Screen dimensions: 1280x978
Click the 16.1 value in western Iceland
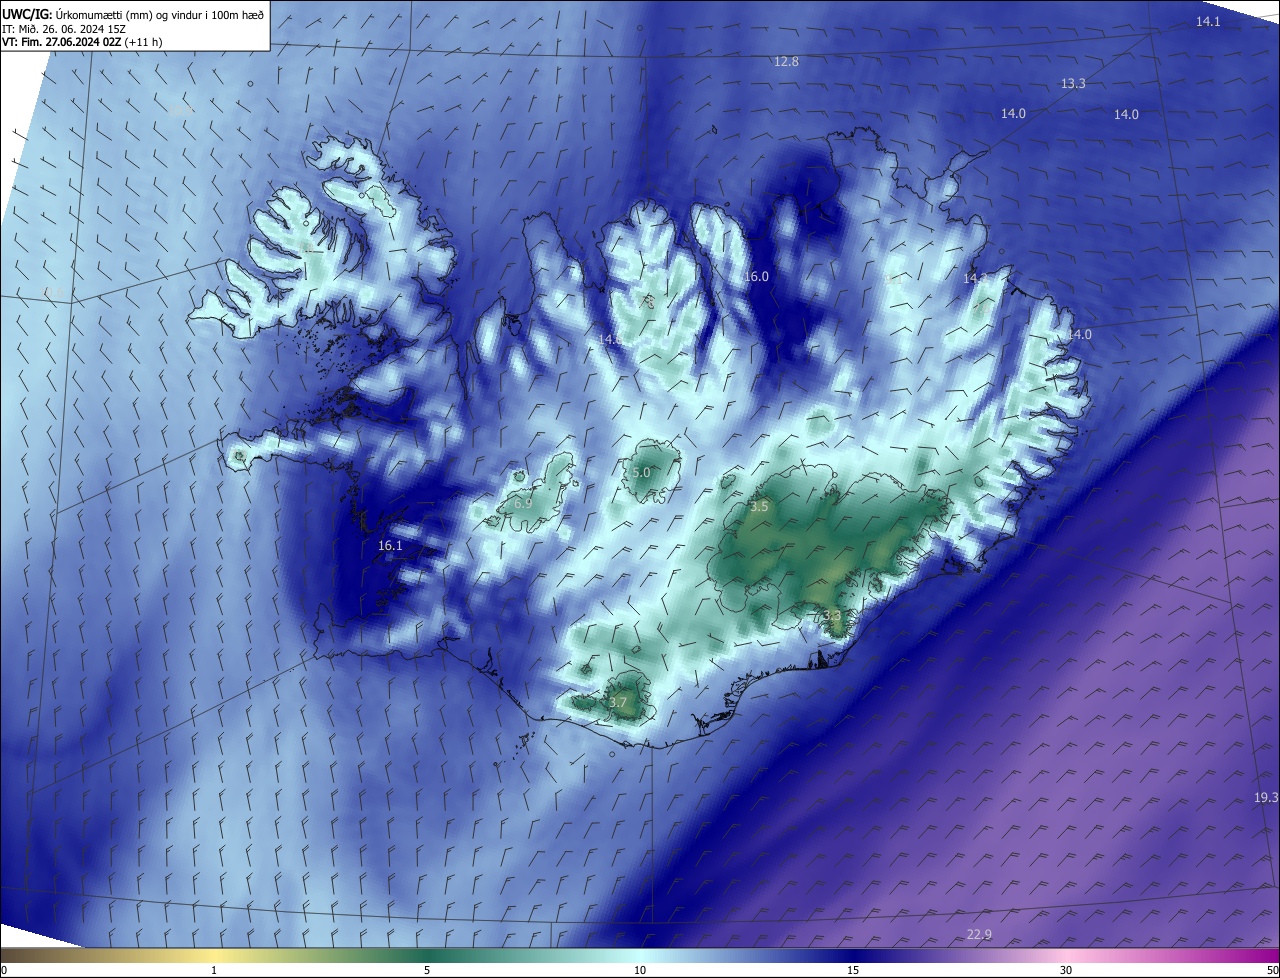390,546
